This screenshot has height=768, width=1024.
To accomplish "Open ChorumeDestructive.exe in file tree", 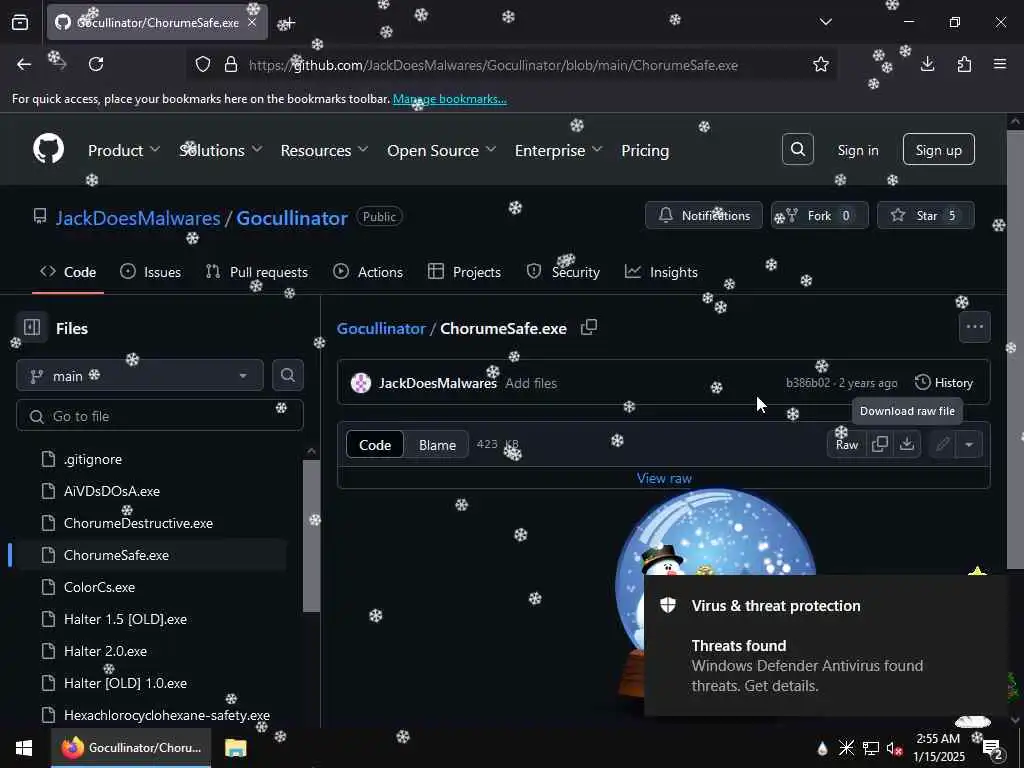I will pyautogui.click(x=138, y=522).
